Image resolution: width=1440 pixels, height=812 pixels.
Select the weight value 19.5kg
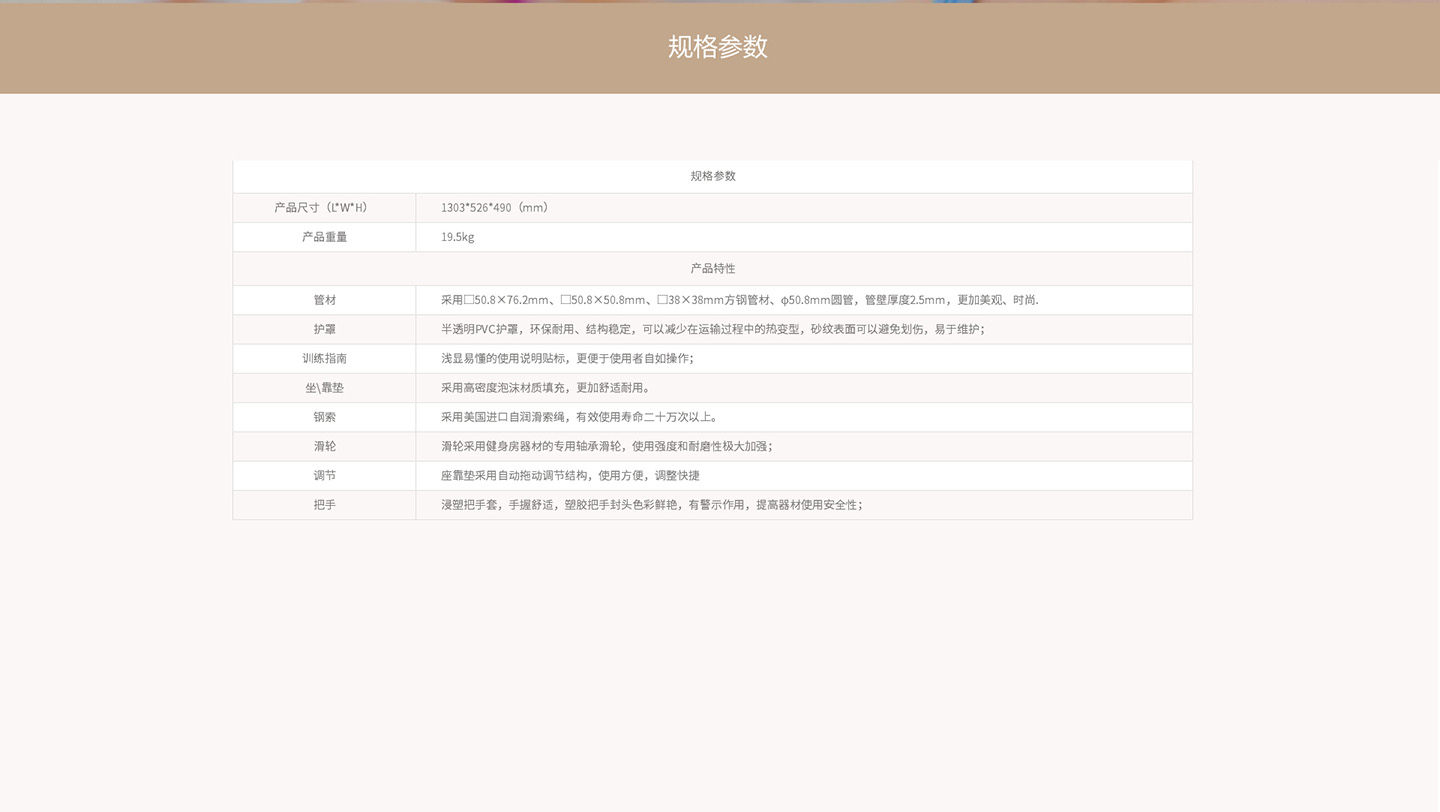457,237
